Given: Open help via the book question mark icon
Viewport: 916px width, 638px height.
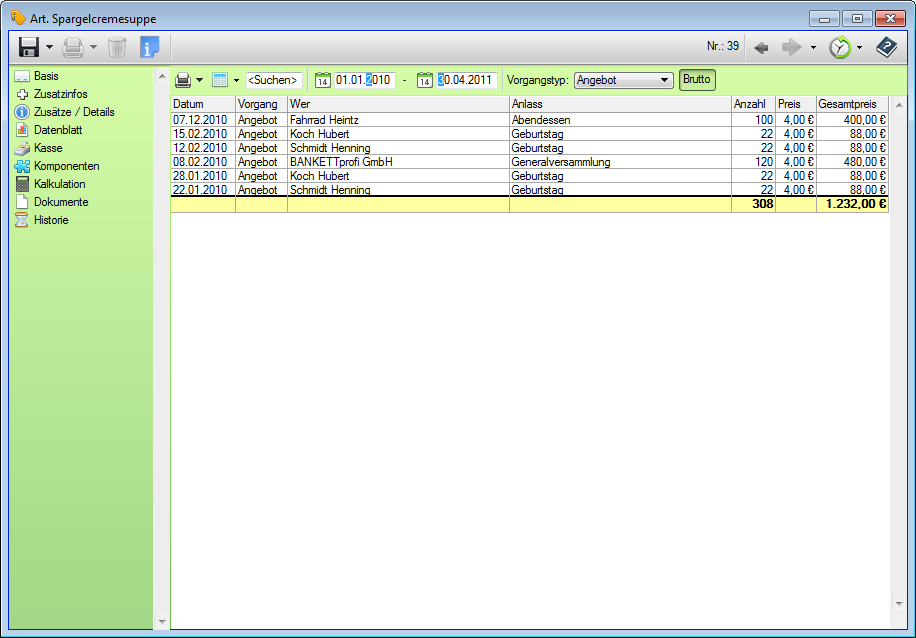Looking at the screenshot, I should click(x=886, y=47).
